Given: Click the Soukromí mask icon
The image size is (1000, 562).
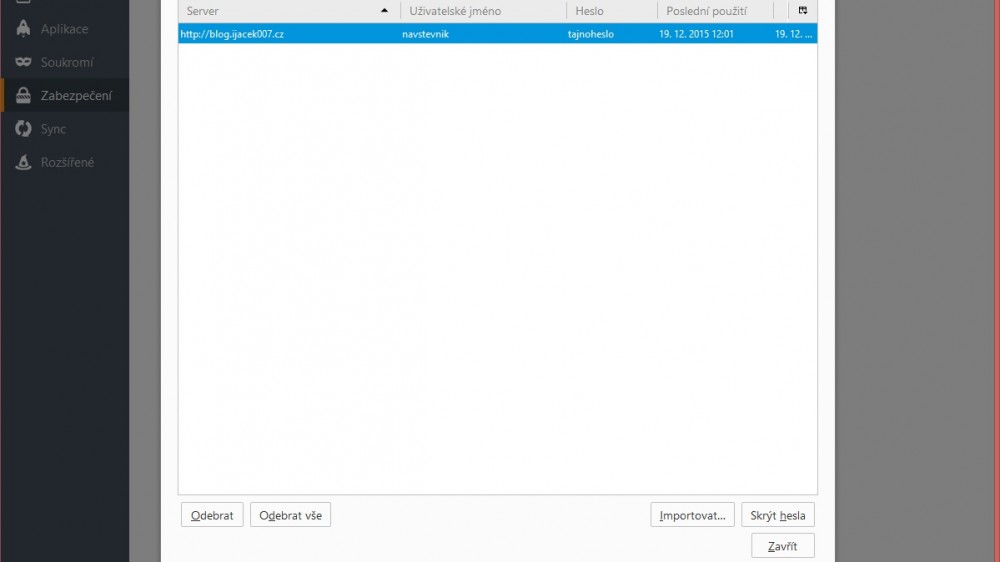Looking at the screenshot, I should pos(23,62).
